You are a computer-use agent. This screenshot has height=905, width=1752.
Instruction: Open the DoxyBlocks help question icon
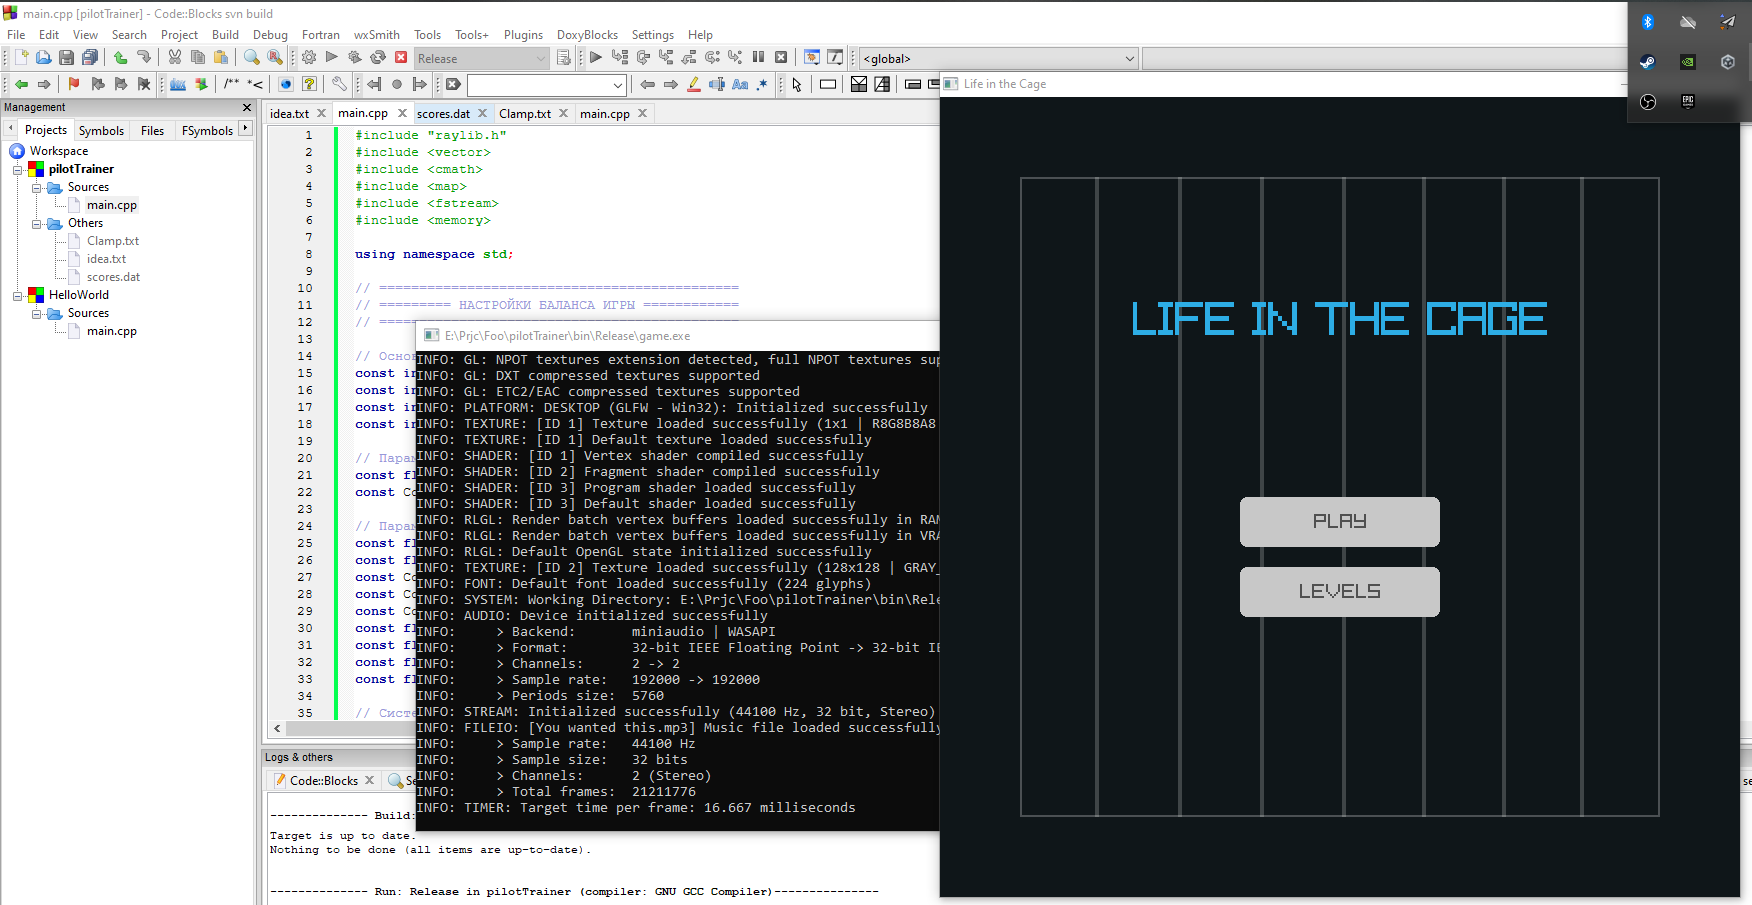pyautogui.click(x=309, y=84)
